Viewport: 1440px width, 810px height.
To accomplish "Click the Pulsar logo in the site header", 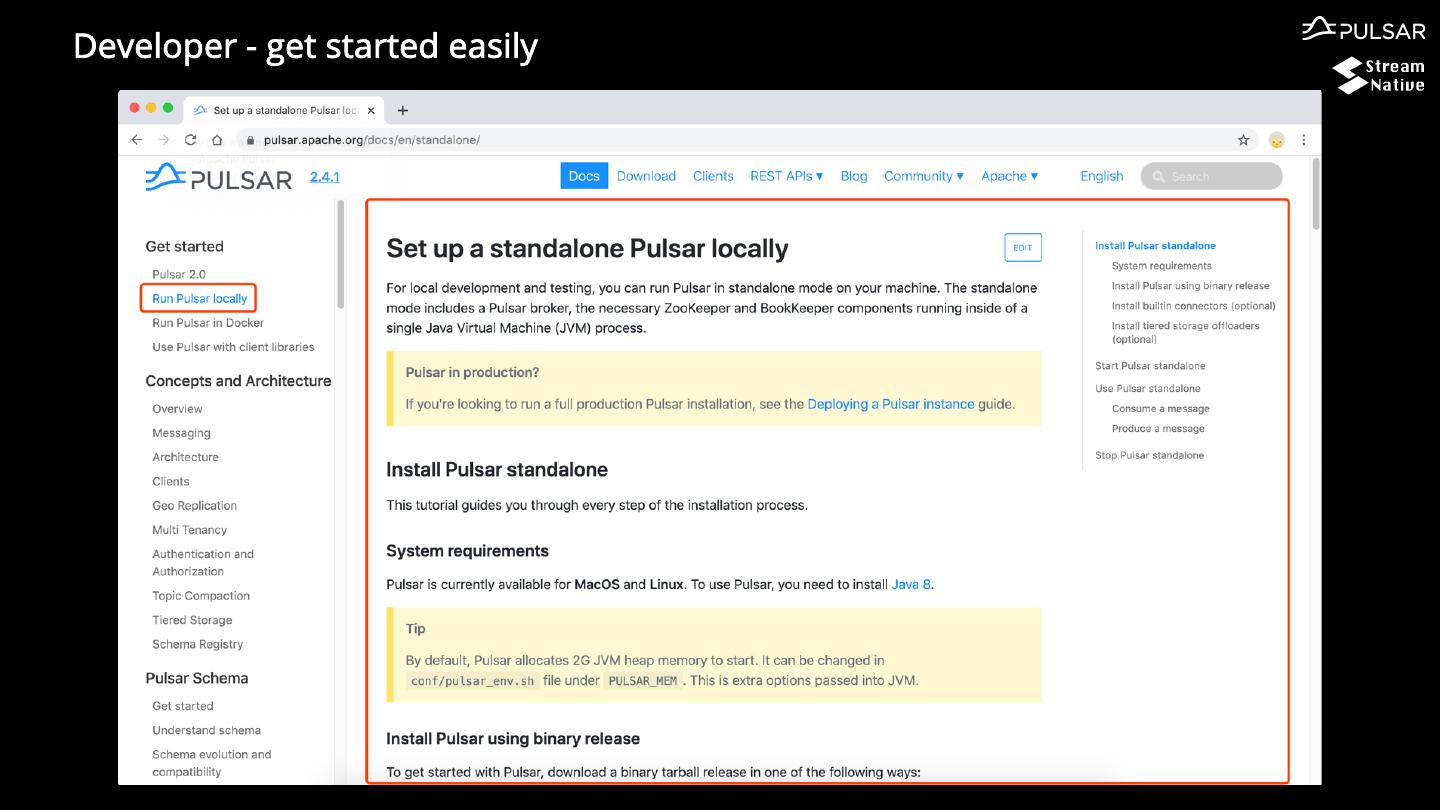I will (219, 177).
